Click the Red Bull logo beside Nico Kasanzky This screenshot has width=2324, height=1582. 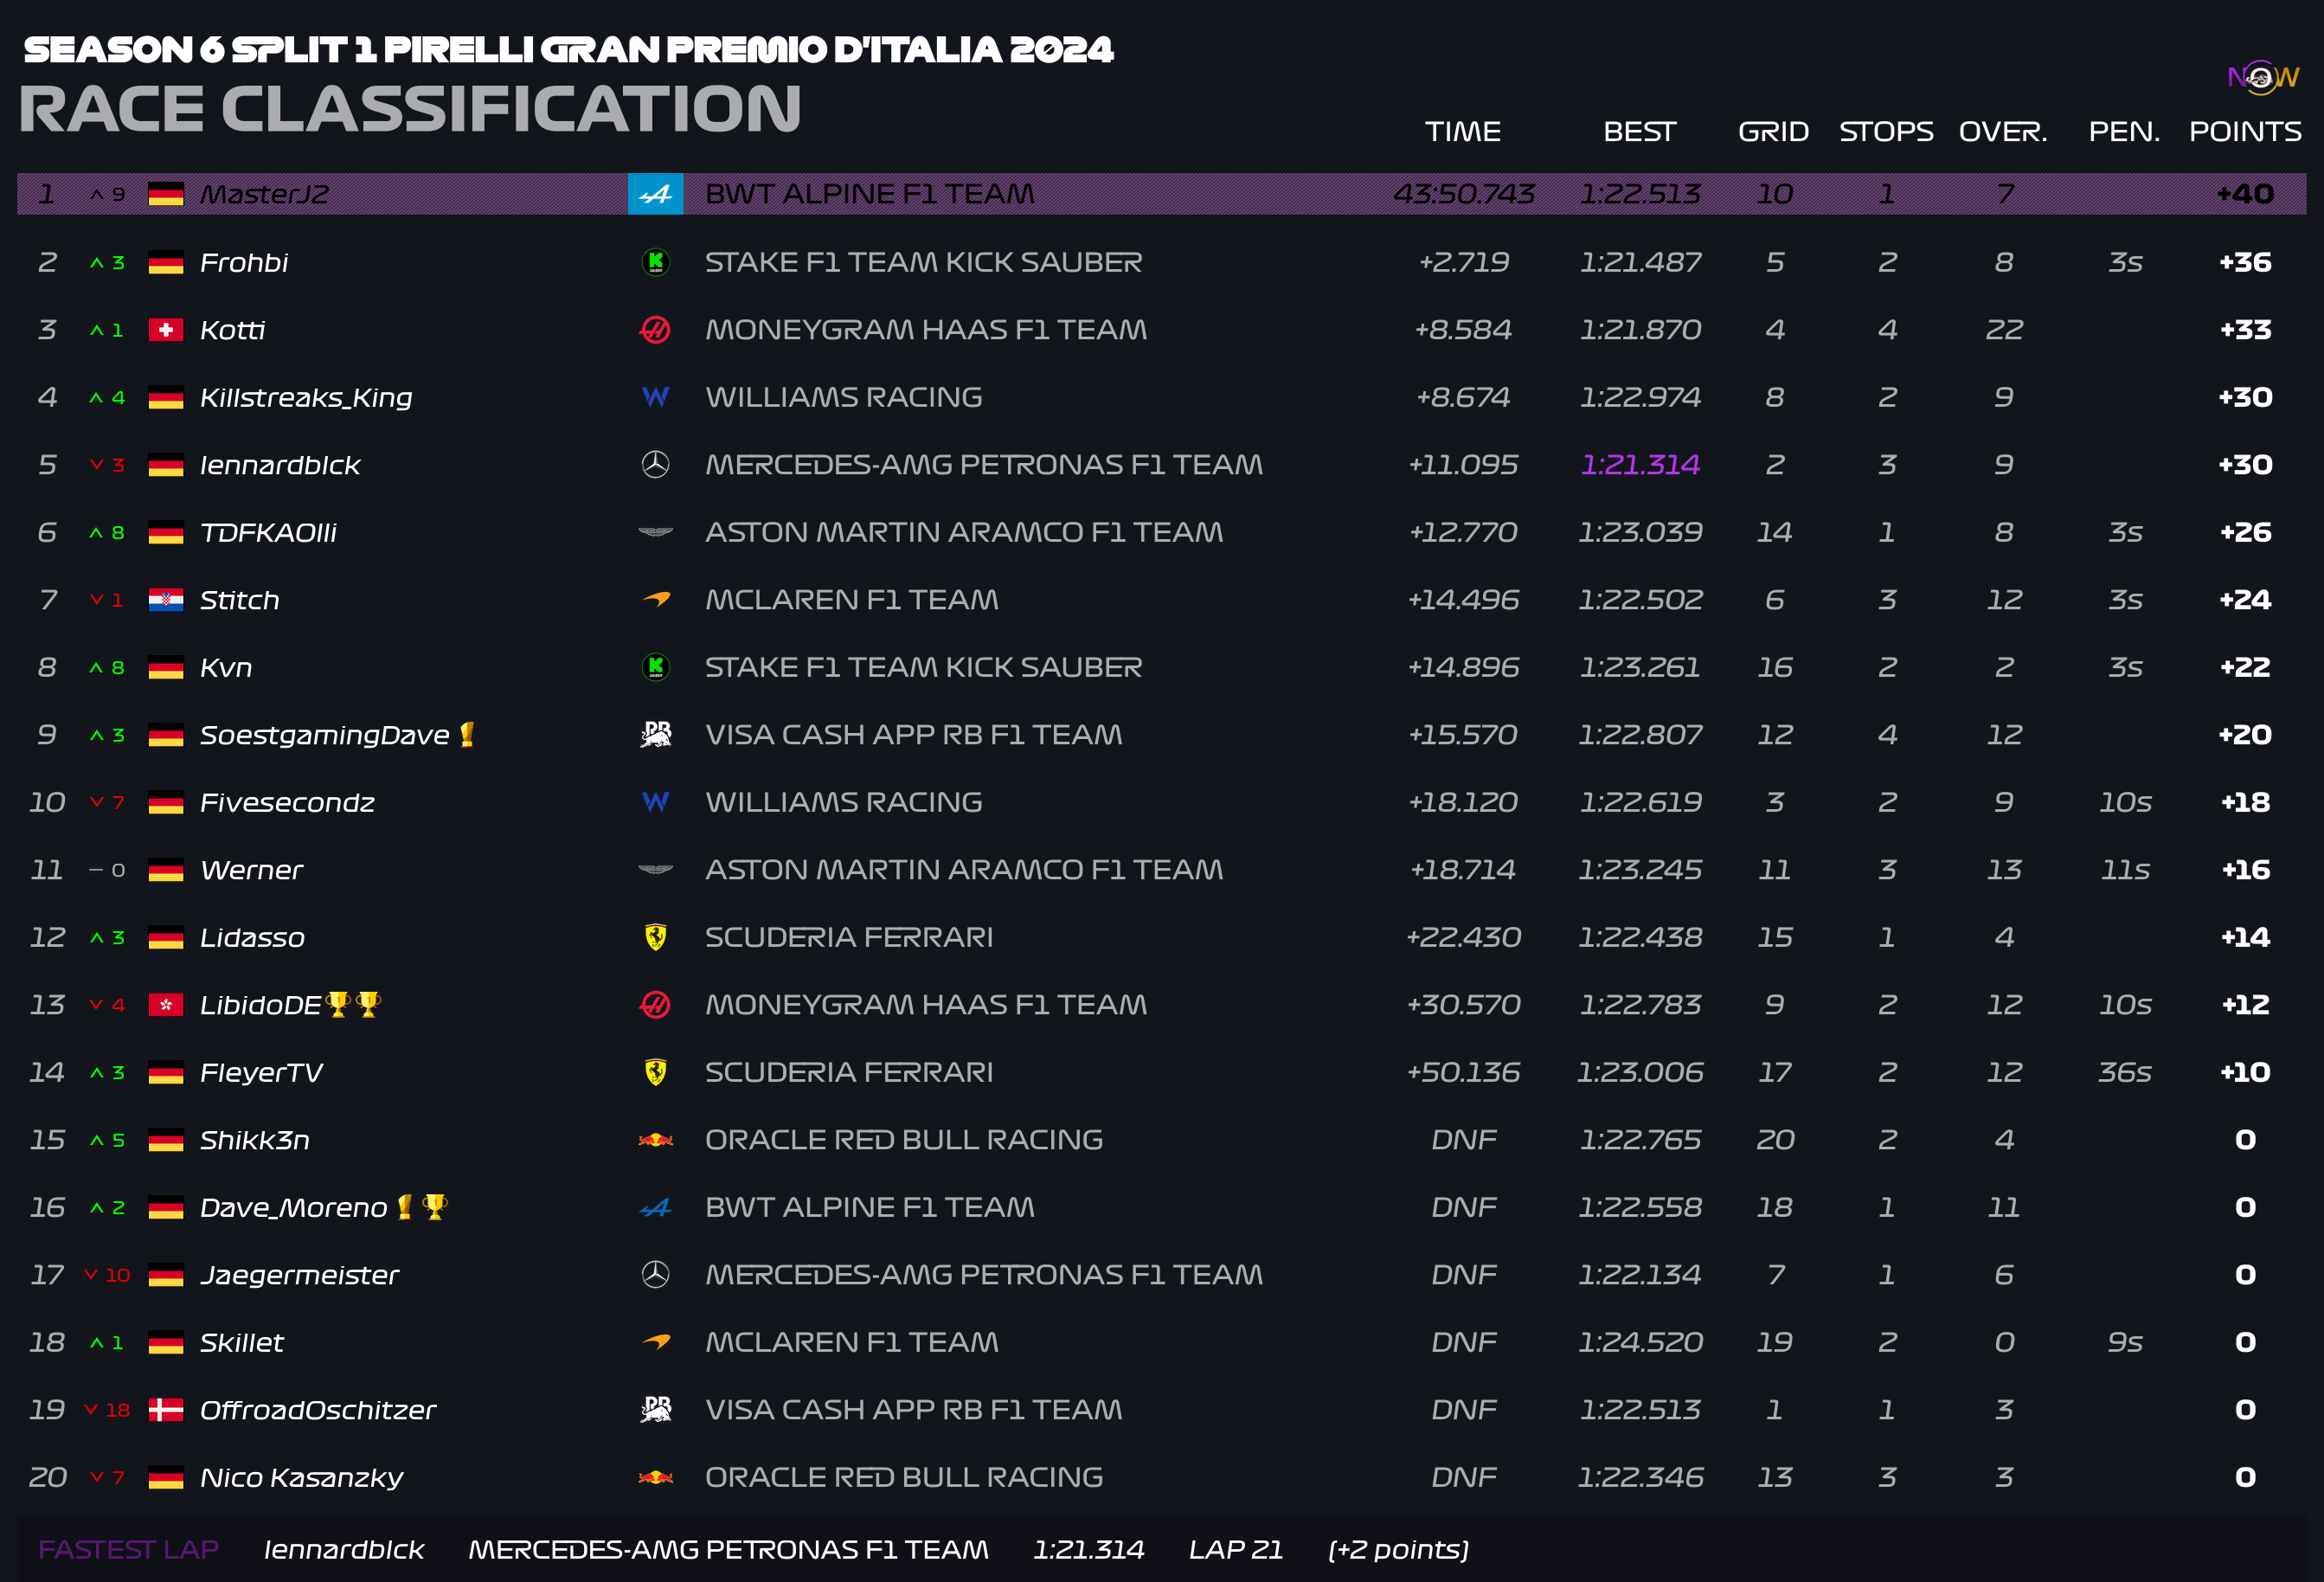(655, 1477)
